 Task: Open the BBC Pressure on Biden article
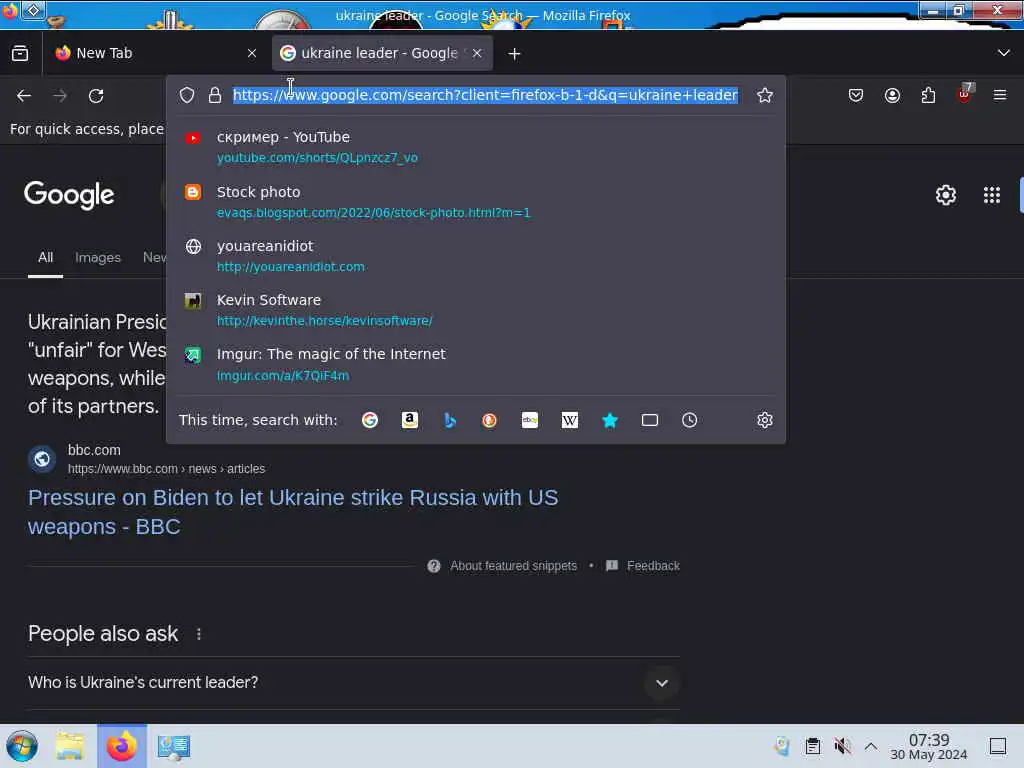coord(293,512)
